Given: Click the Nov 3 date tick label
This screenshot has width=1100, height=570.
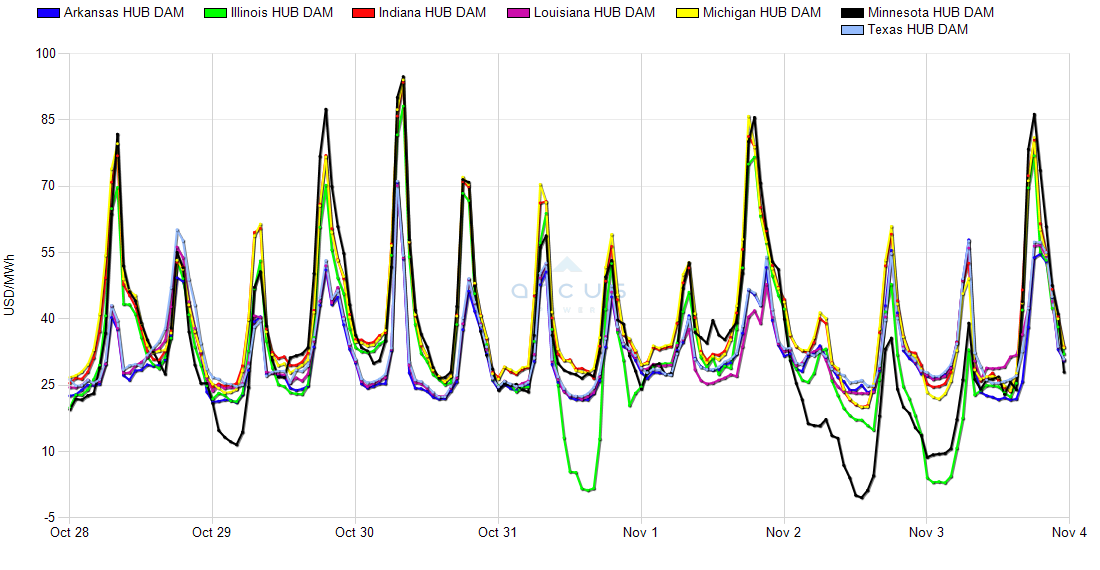Looking at the screenshot, I should pyautogui.click(x=926, y=533).
